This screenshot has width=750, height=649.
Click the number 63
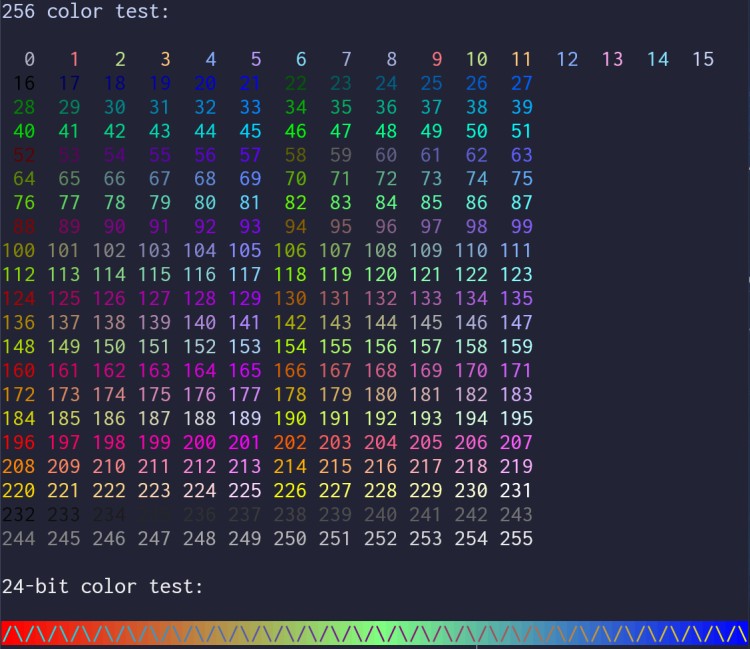pos(521,155)
